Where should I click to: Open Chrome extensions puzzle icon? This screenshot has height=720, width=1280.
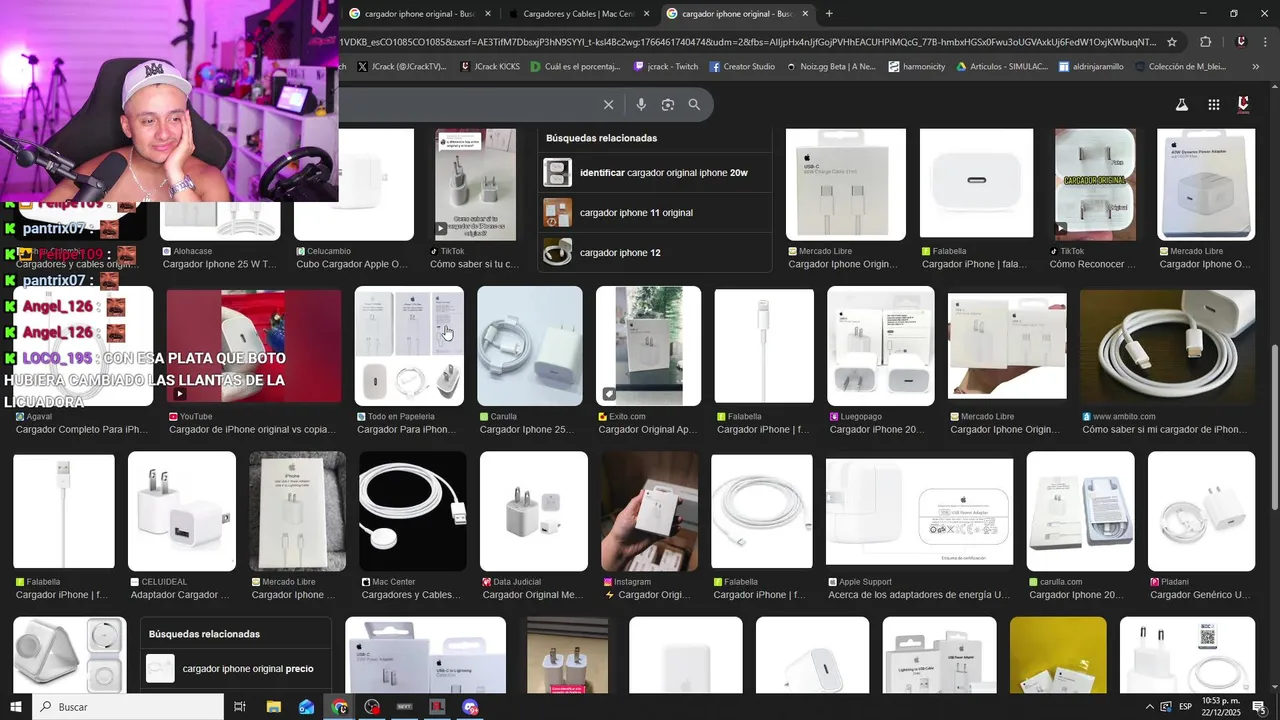point(1205,42)
